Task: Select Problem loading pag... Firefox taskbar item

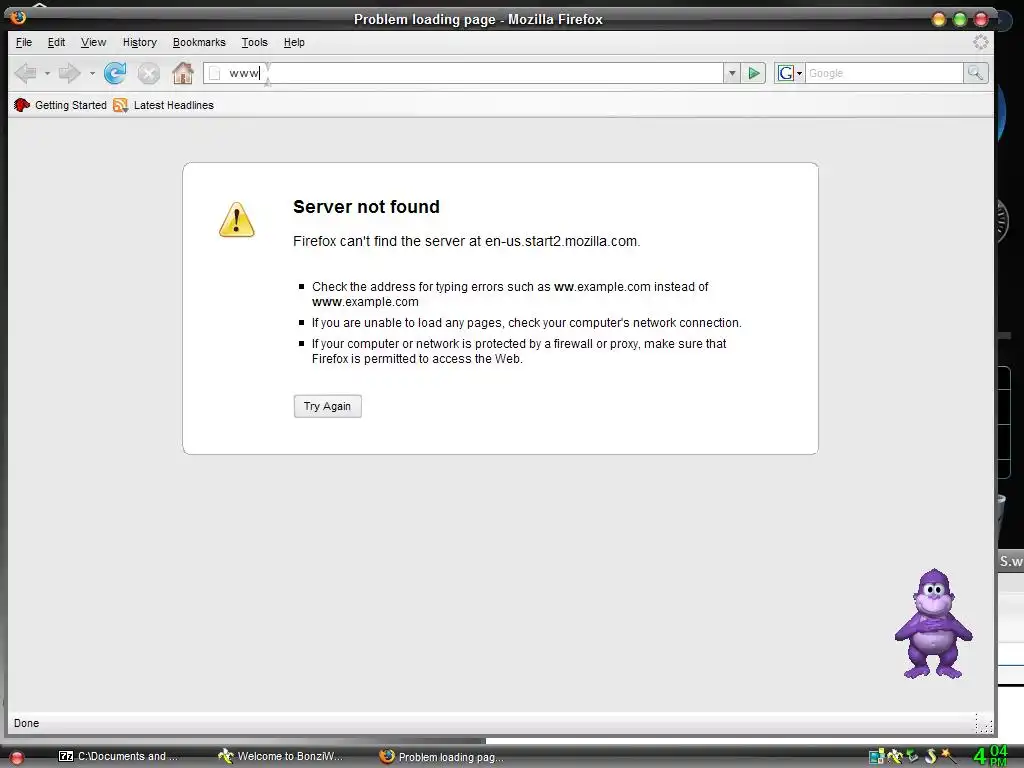Action: [x=442, y=757]
